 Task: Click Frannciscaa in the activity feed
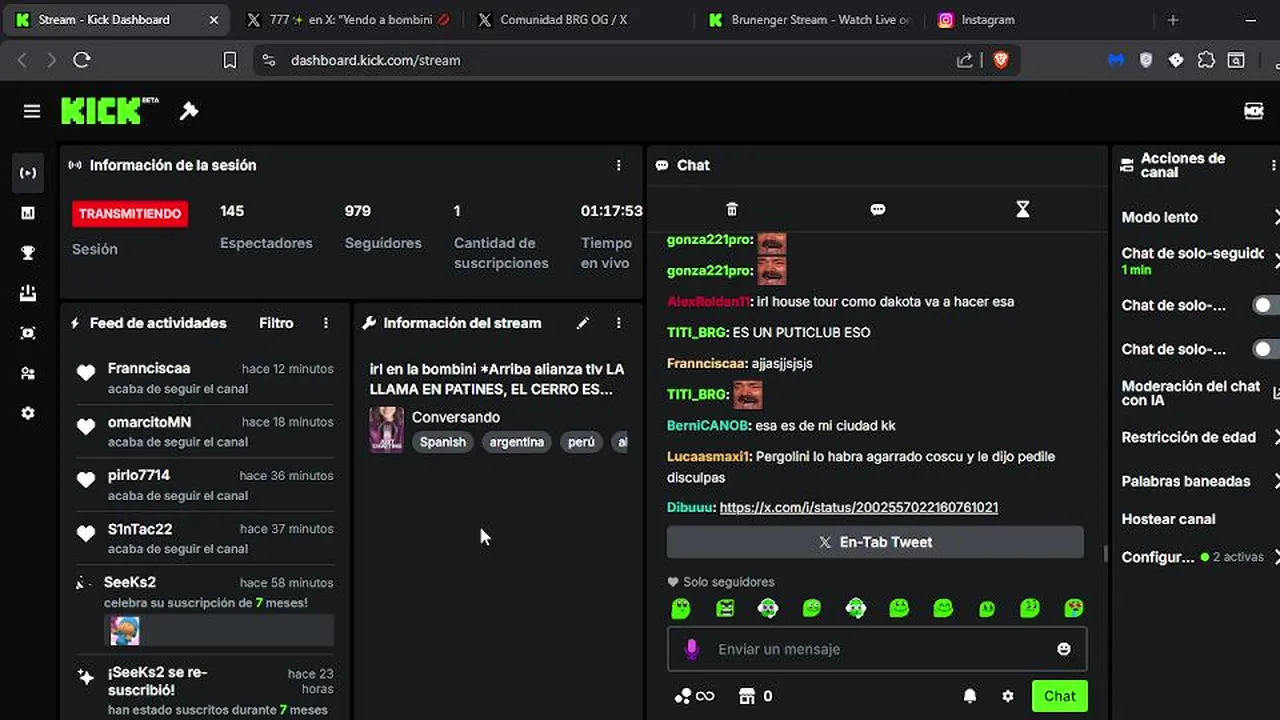(x=149, y=368)
